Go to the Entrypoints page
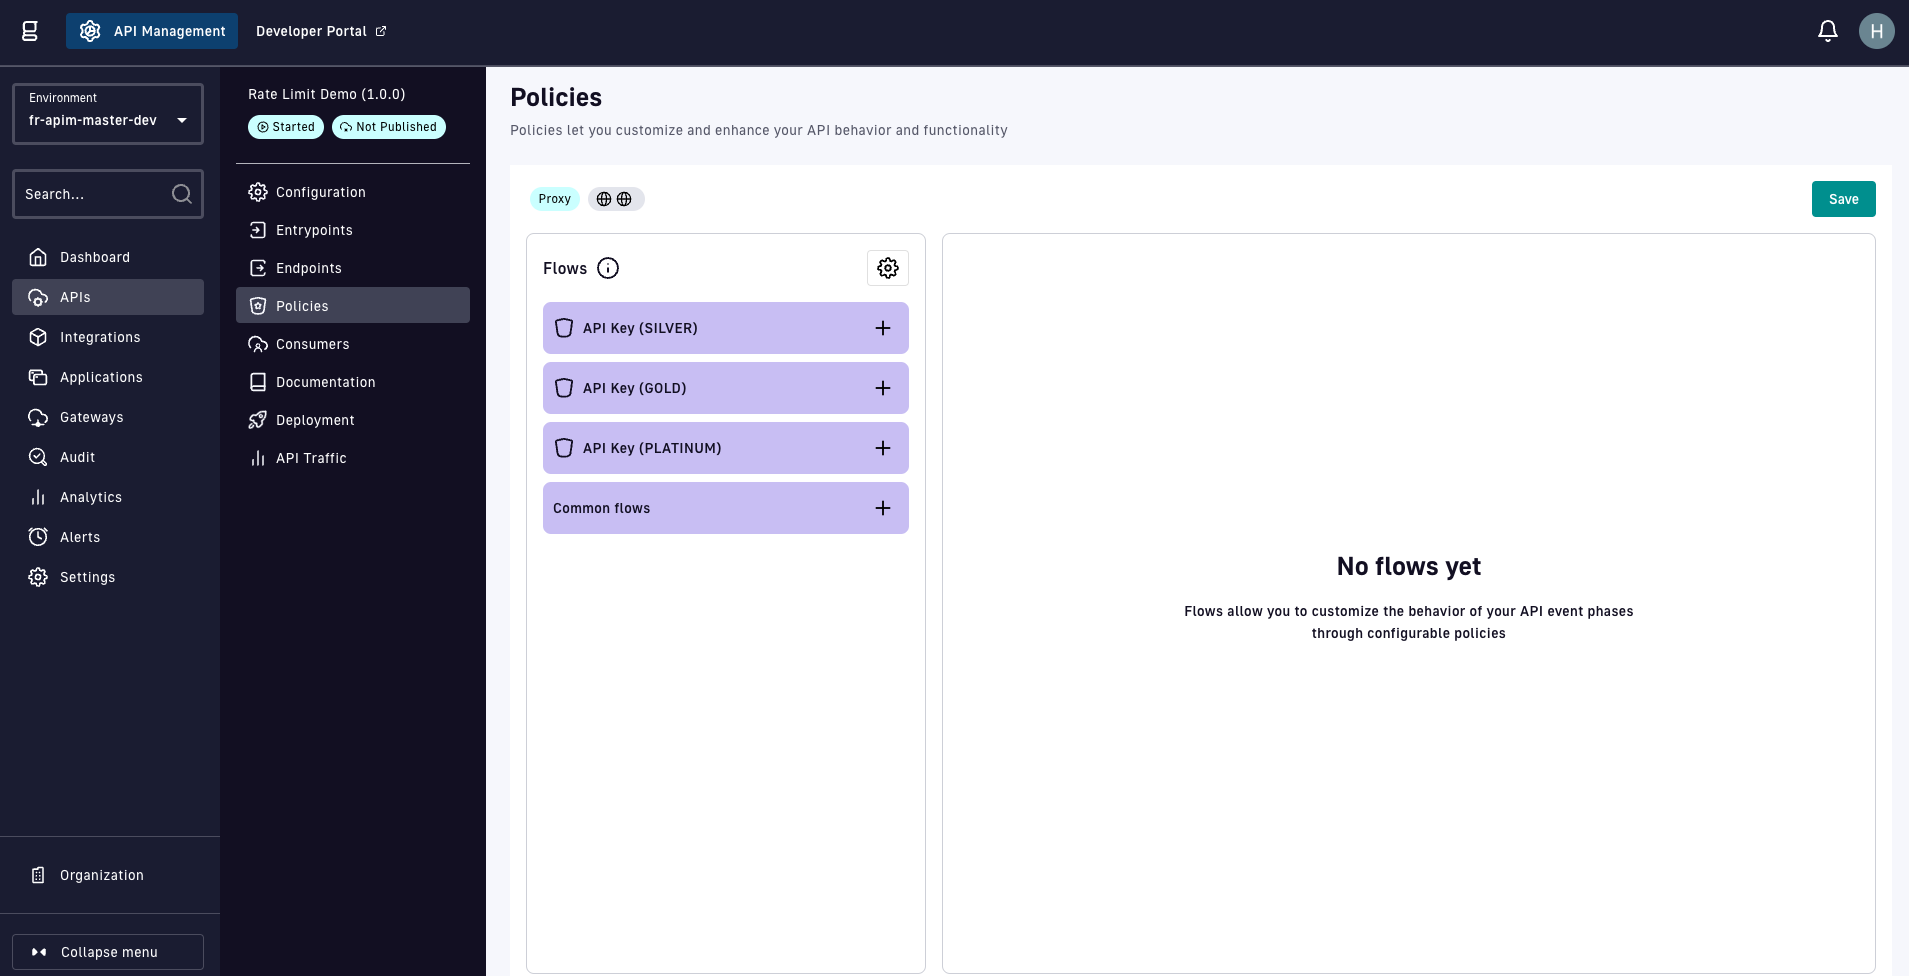Screen dimensions: 1909x976 (x=314, y=230)
